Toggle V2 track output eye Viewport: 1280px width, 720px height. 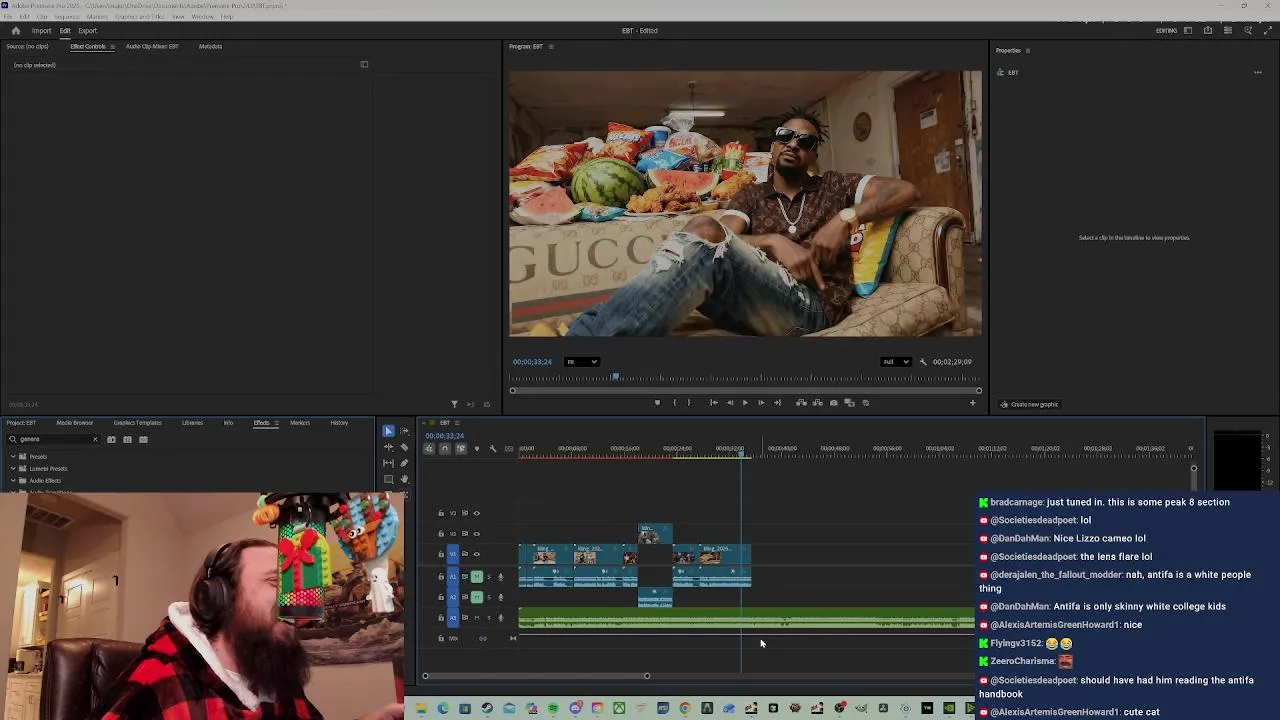(476, 533)
